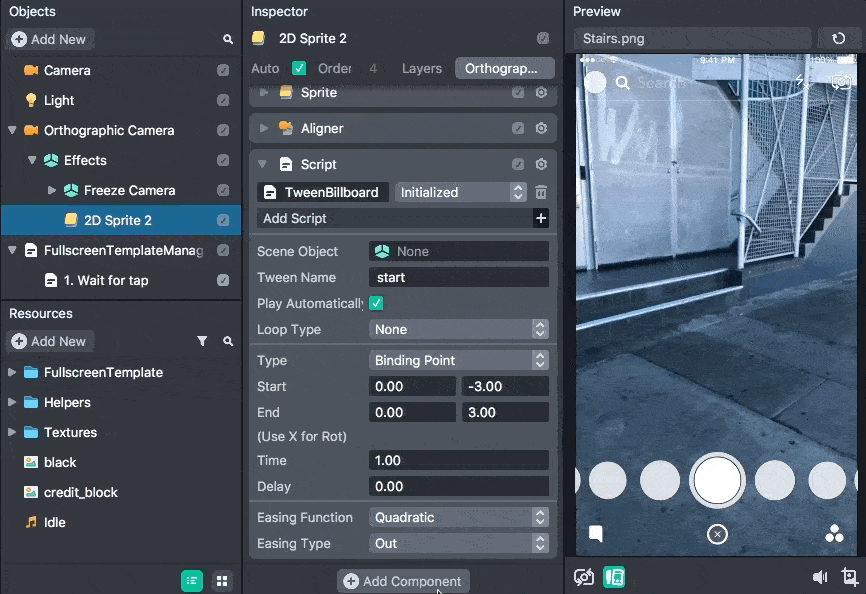
Task: Click the crop icon below the preview
Action: click(849, 576)
